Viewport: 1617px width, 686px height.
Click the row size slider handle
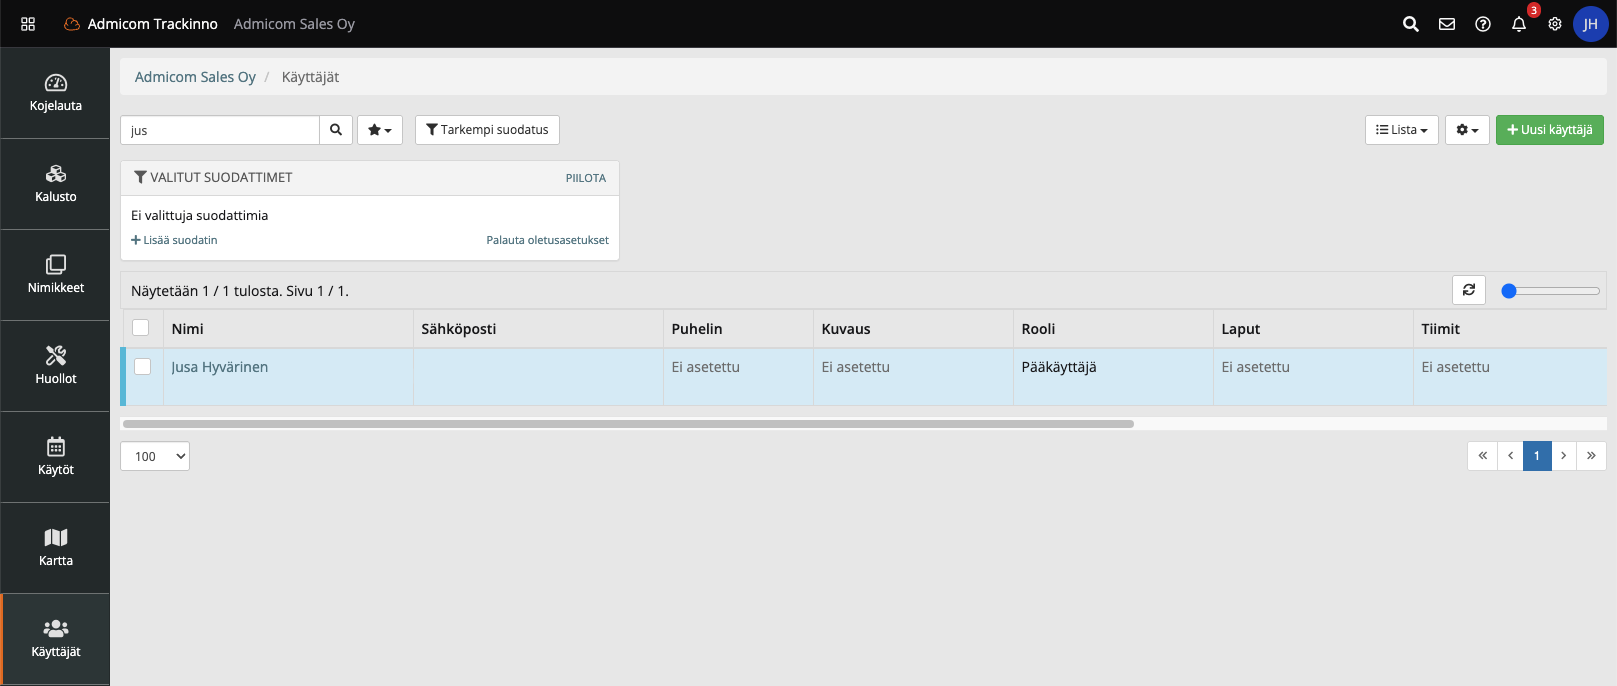[1509, 291]
